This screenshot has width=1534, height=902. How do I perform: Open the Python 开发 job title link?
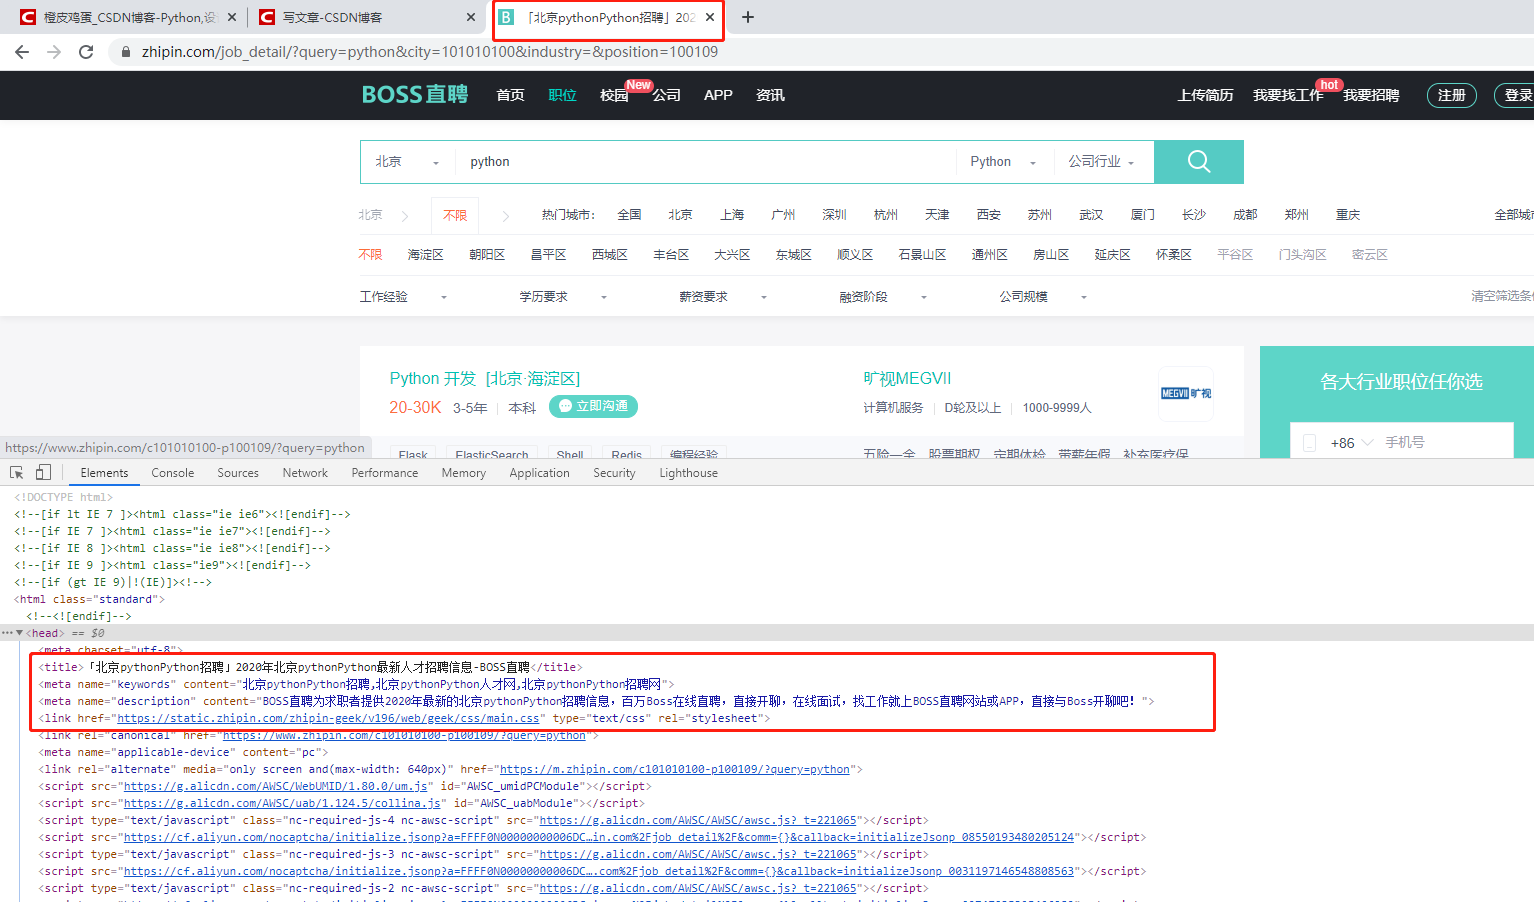tap(433, 379)
